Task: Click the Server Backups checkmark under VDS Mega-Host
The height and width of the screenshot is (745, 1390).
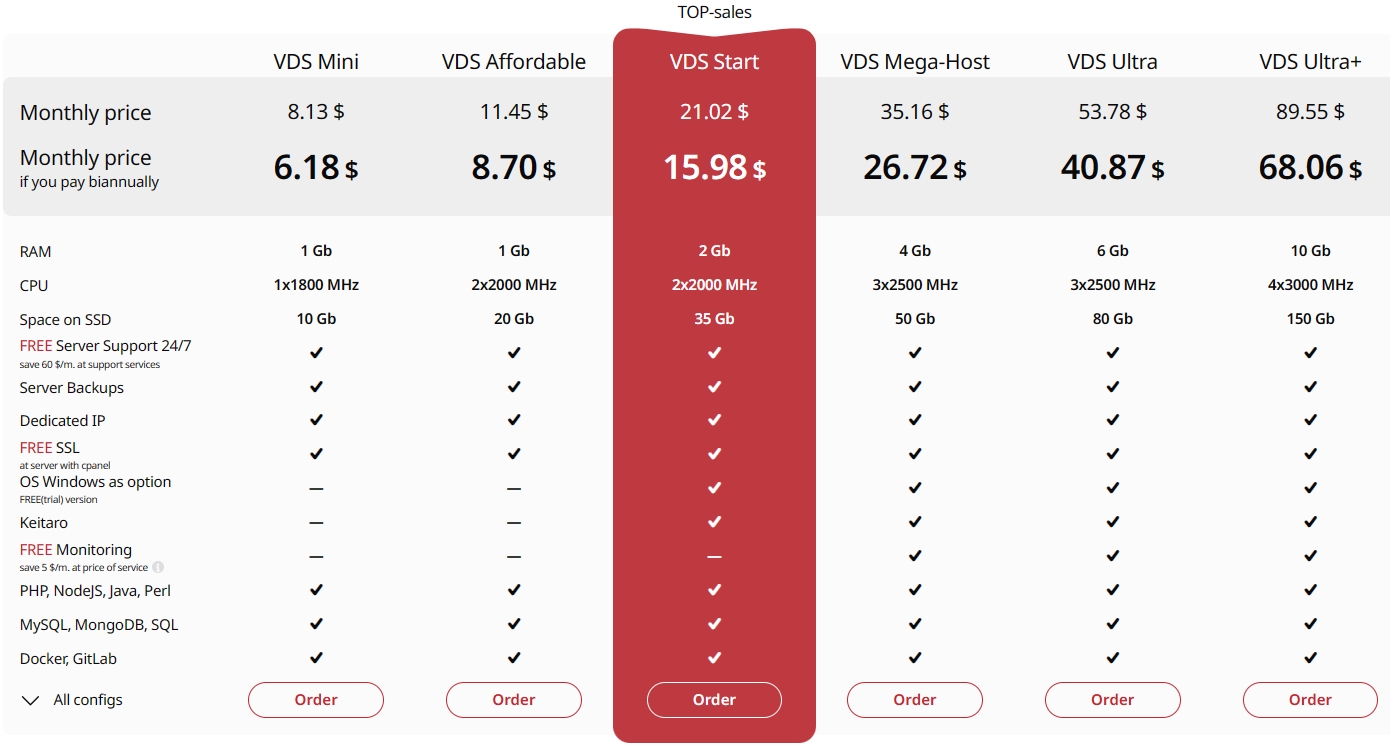Action: (914, 387)
